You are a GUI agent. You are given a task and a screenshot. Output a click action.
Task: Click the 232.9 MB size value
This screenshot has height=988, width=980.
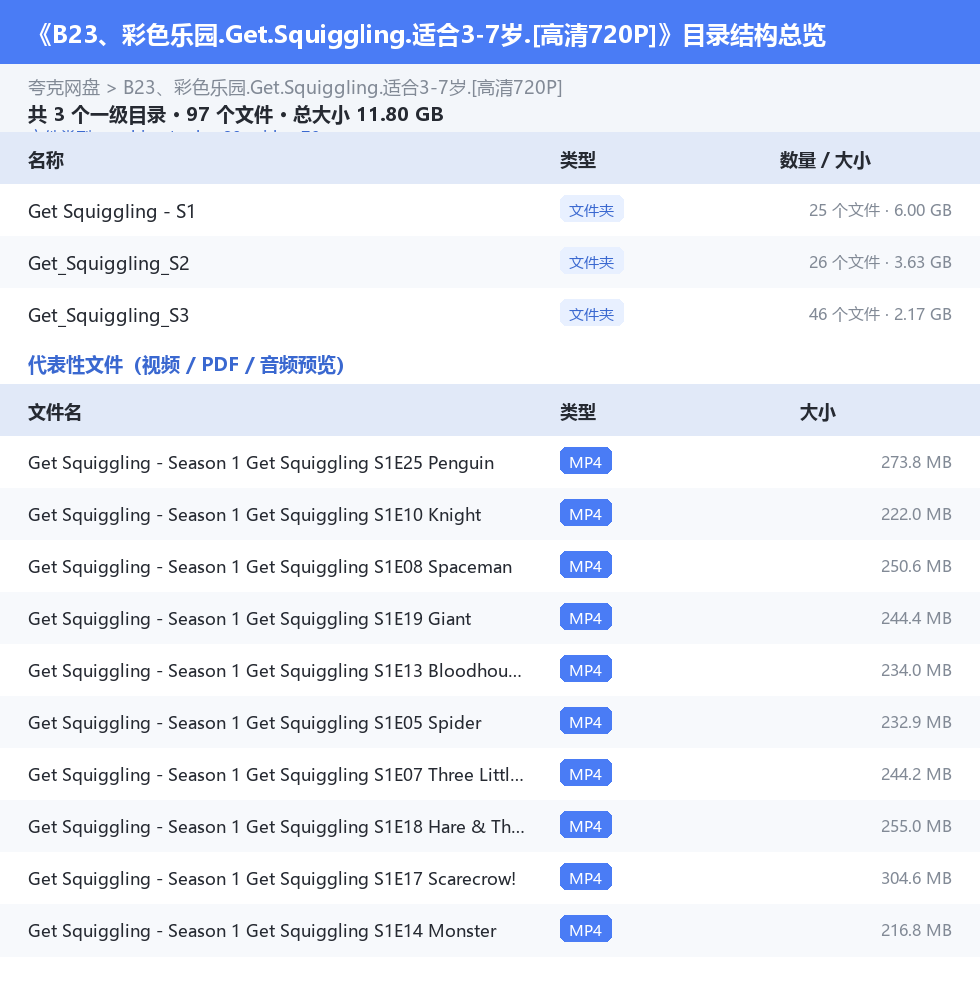tap(916, 722)
